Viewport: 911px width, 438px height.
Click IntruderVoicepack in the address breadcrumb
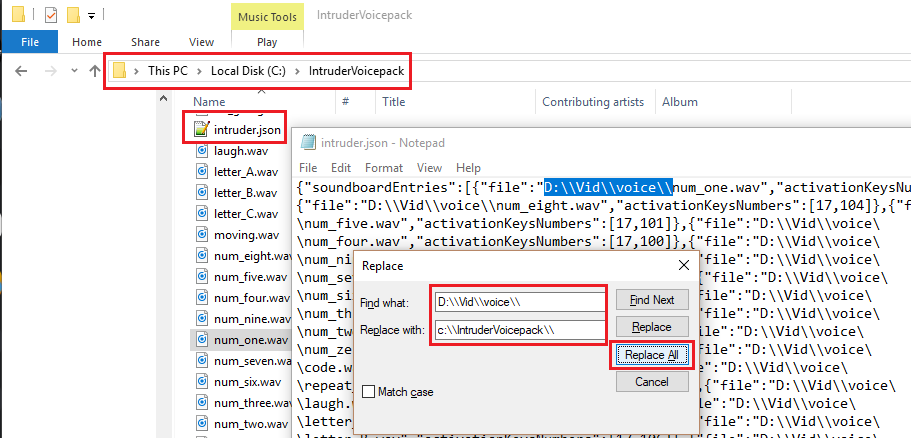click(356, 71)
